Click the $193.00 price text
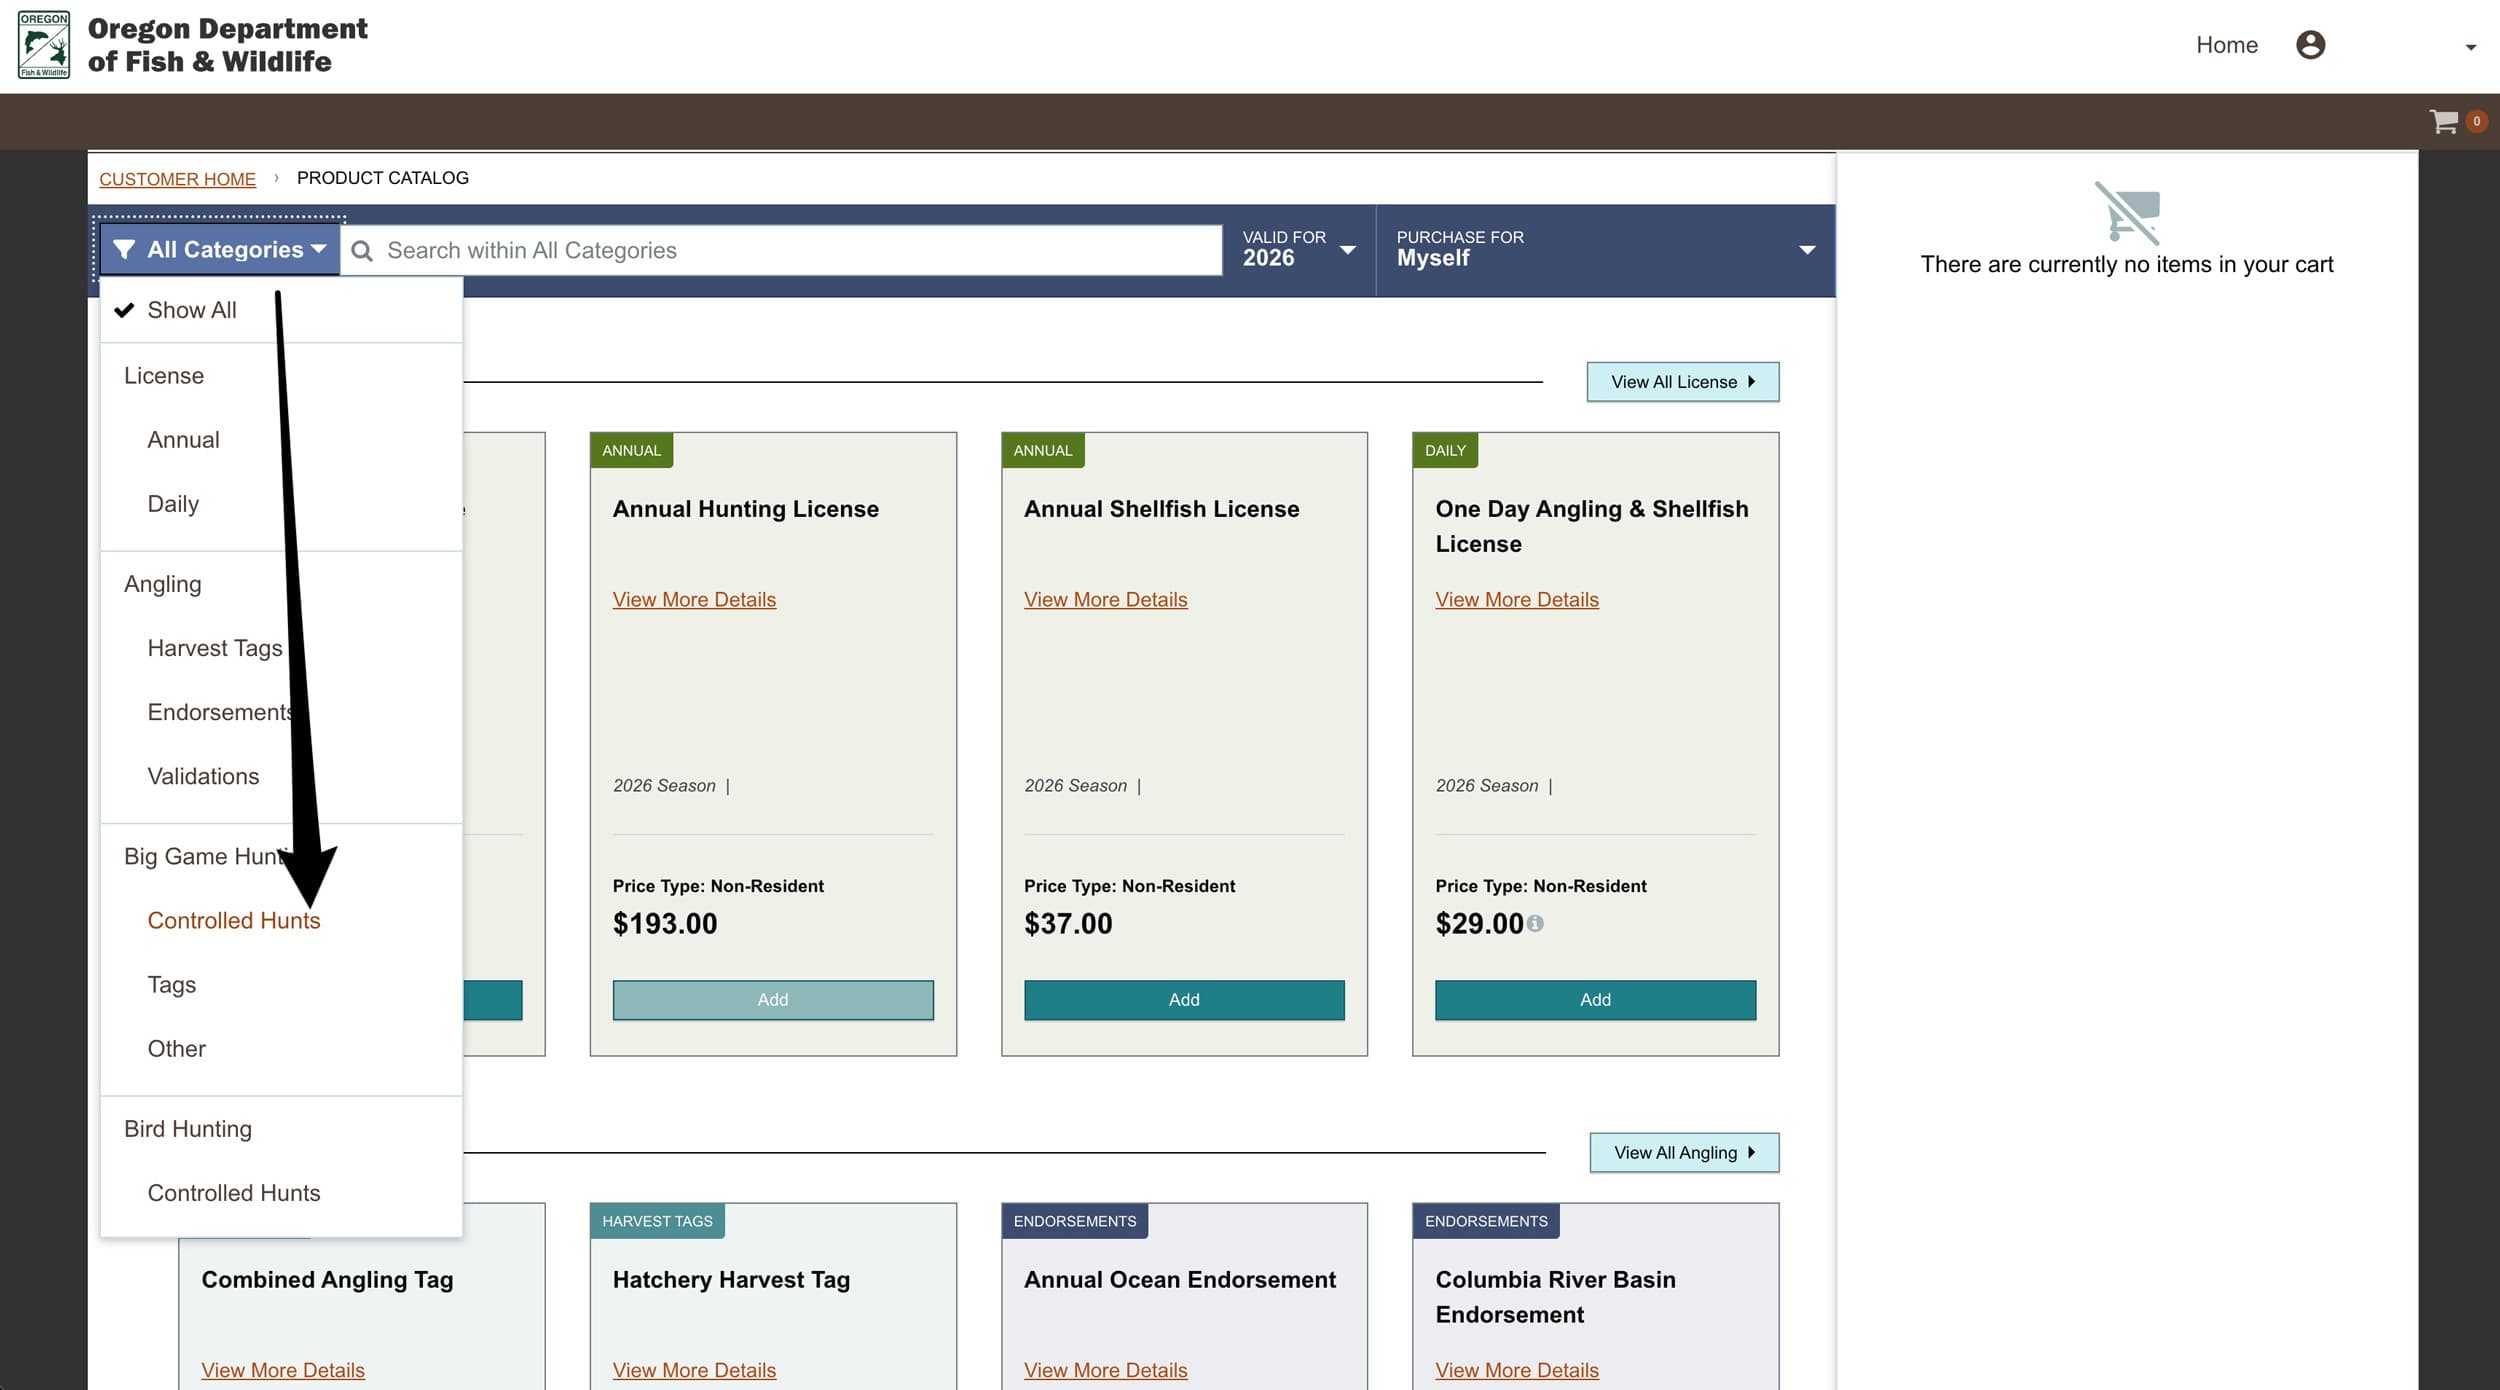2500x1390 pixels. click(x=665, y=924)
